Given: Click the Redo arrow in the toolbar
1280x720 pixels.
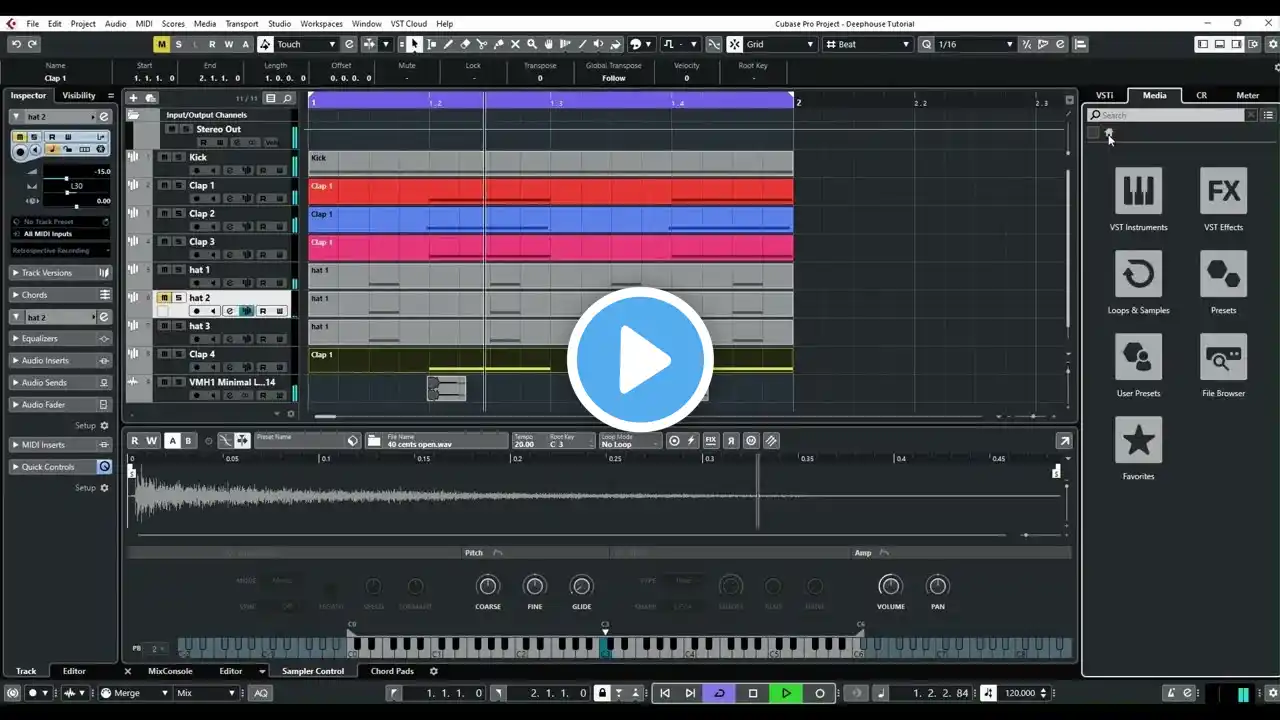Looking at the screenshot, I should coord(33,44).
